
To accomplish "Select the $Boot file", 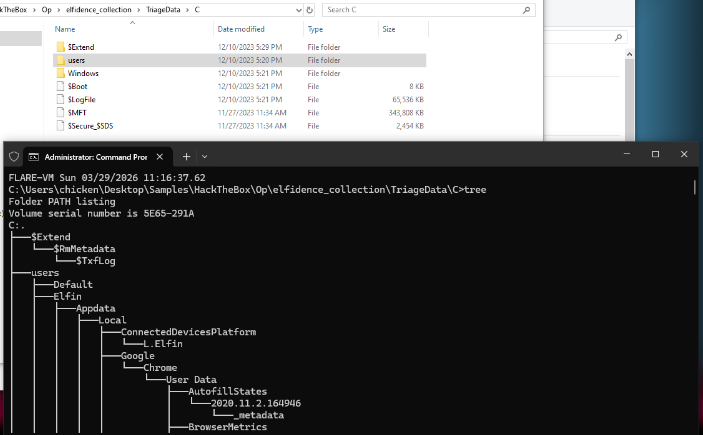I will [x=75, y=86].
